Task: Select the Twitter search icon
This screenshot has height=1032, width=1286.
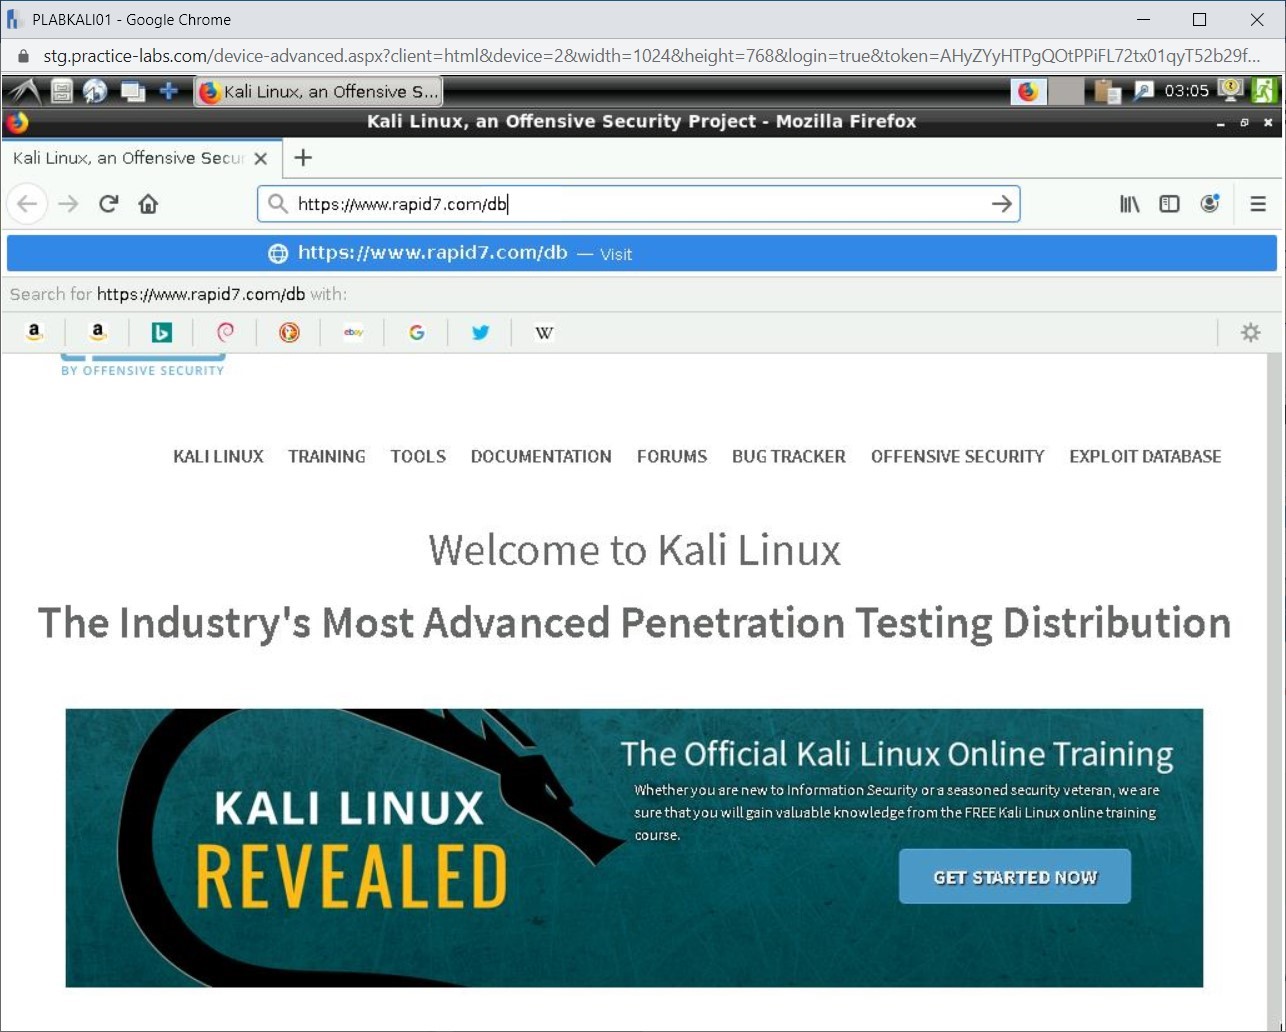Action: pyautogui.click(x=480, y=332)
